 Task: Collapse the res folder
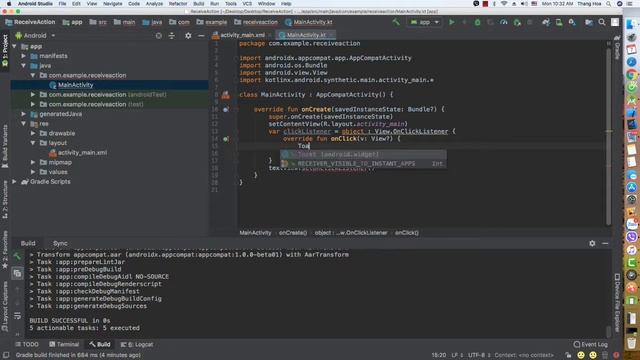point(24,124)
